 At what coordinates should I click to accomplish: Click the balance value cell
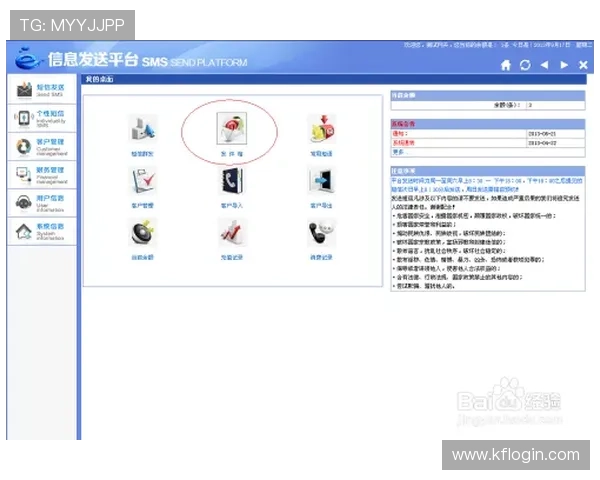[x=555, y=105]
